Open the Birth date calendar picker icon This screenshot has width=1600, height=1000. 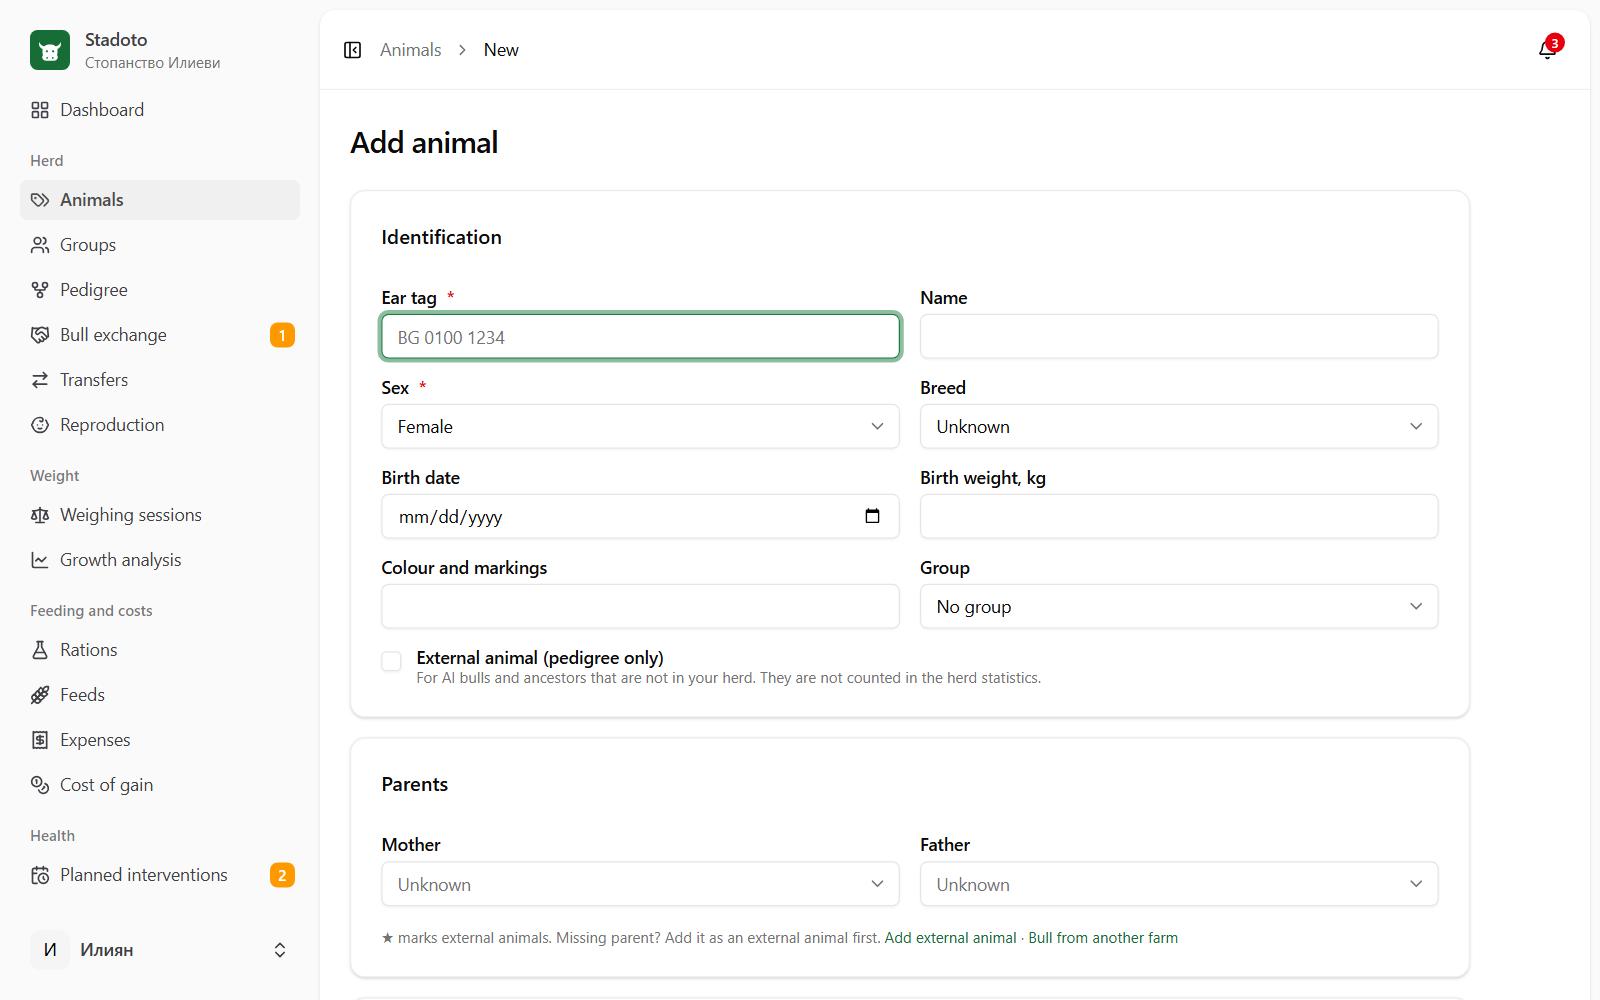872,516
